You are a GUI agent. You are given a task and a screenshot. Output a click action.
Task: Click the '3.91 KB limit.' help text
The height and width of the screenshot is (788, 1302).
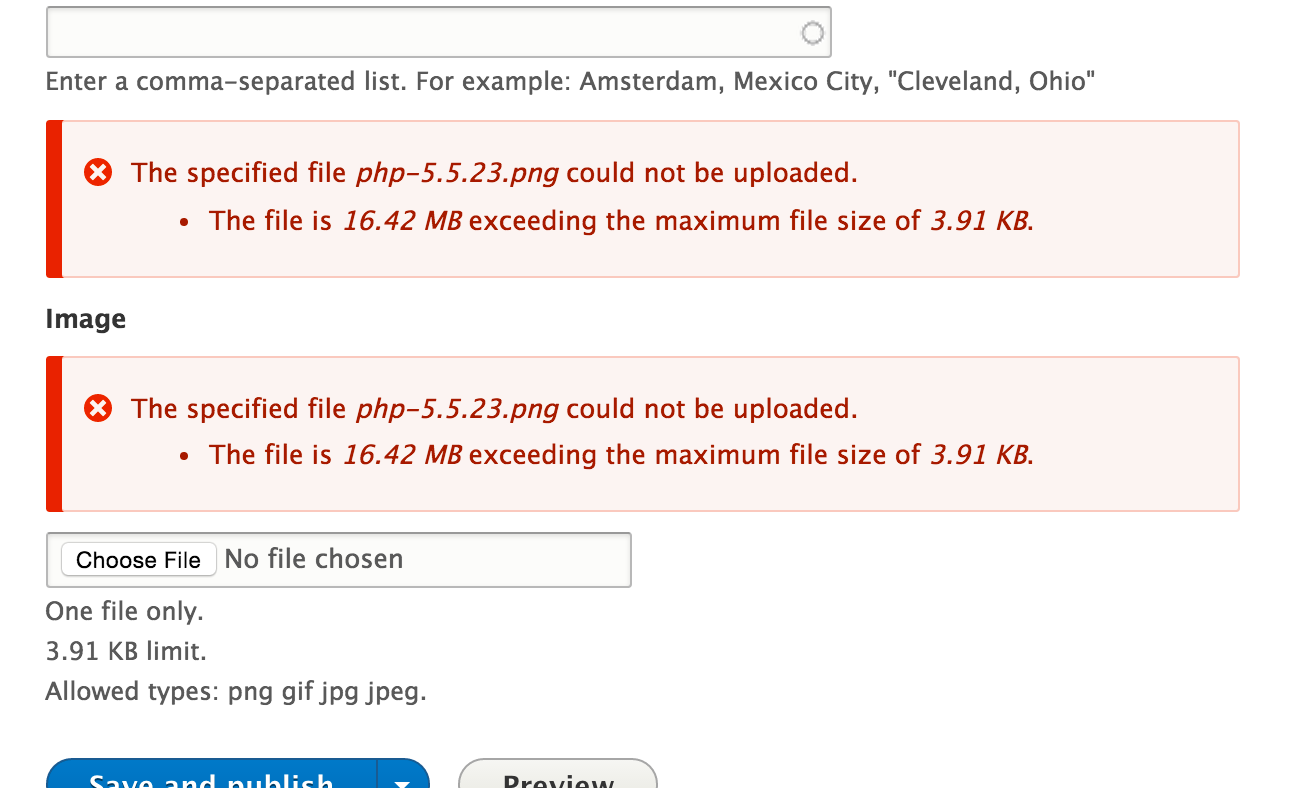126,652
